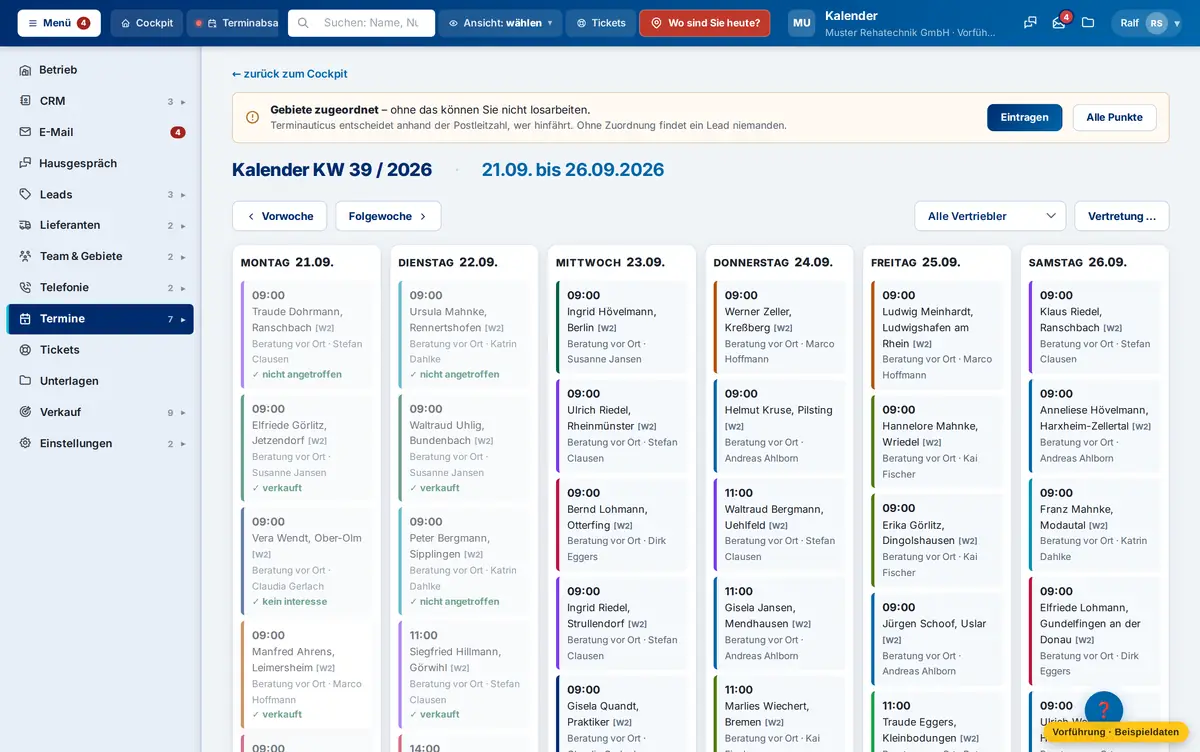Open the Terminabsa tab in top bar

(232, 23)
